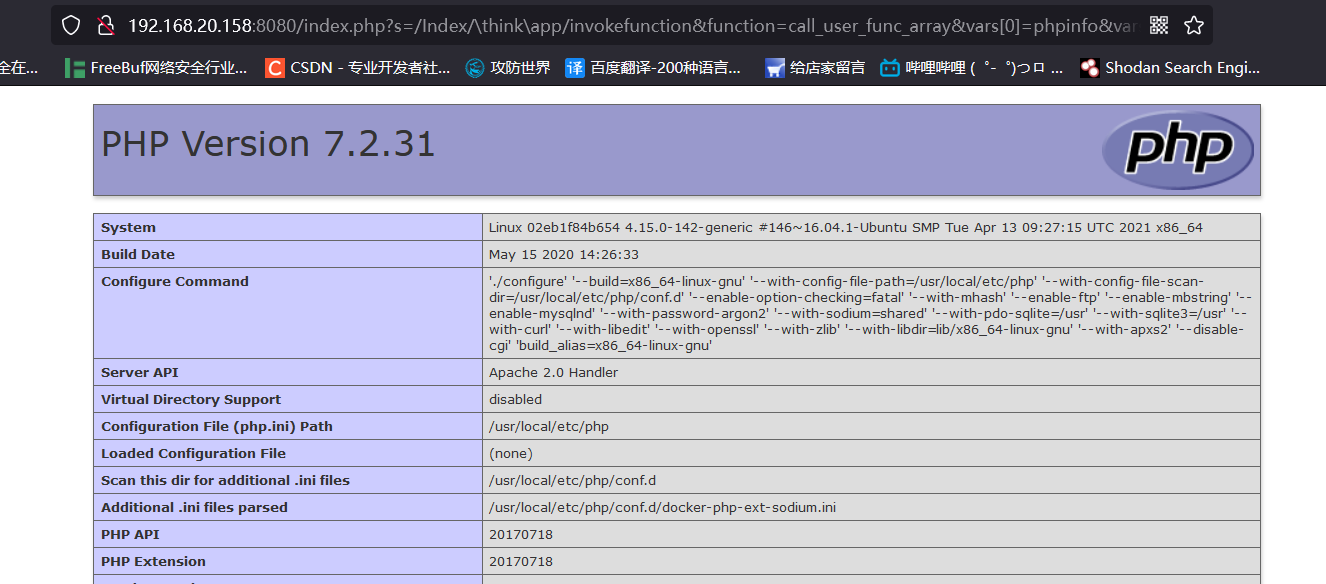
Task: Click the Apache 2.0 Handler value
Action: [553, 372]
